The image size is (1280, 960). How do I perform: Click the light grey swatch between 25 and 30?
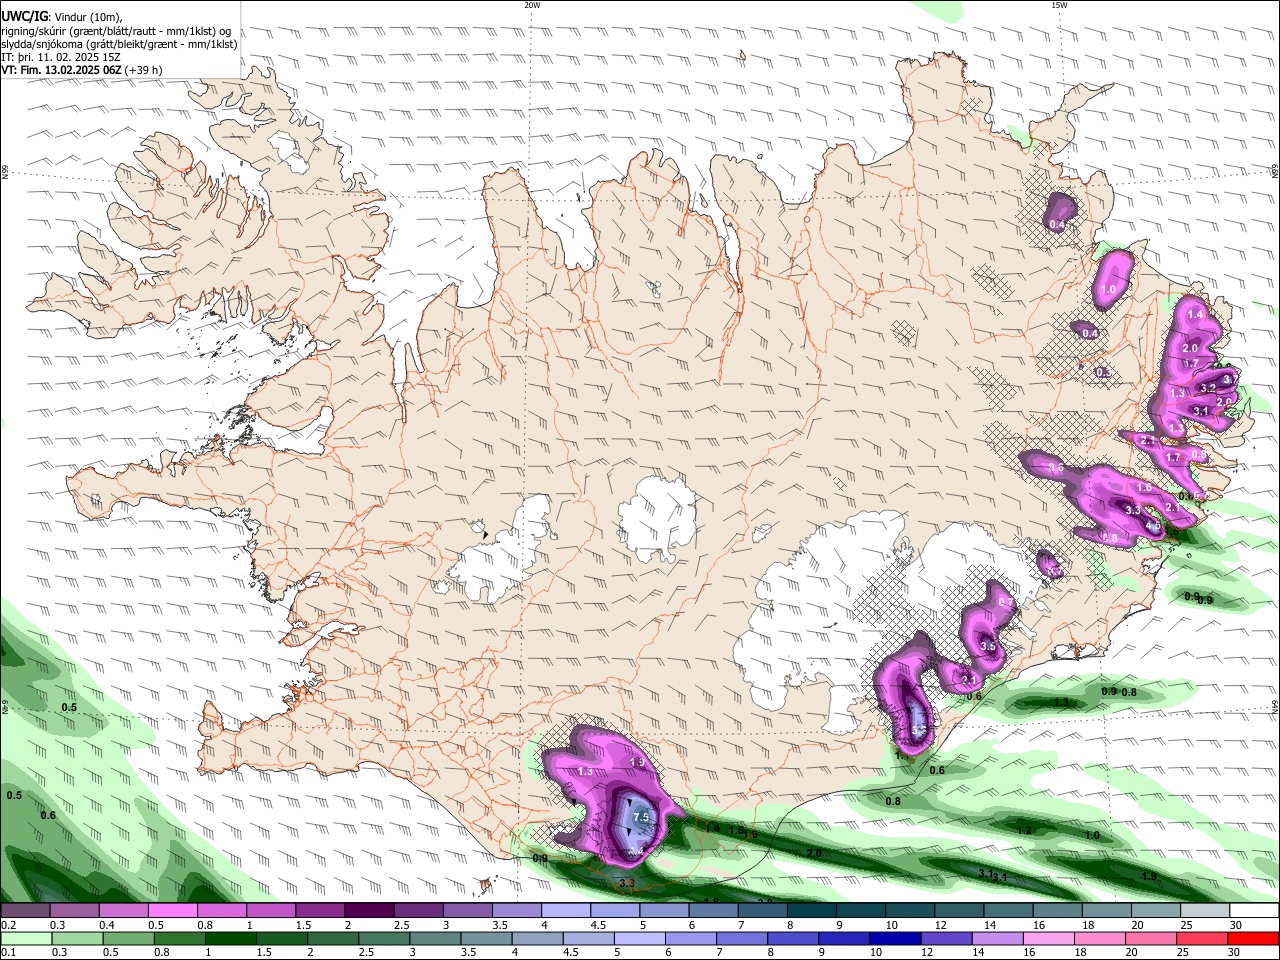pos(1206,910)
